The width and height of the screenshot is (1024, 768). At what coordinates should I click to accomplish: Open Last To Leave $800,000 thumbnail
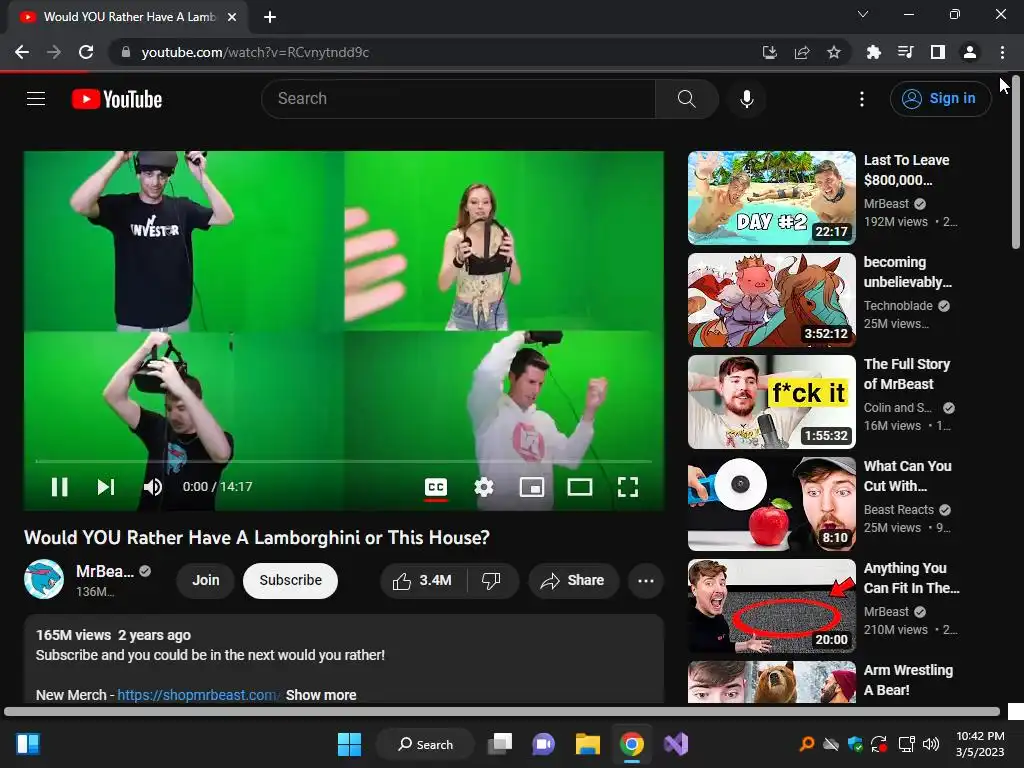[x=772, y=198]
